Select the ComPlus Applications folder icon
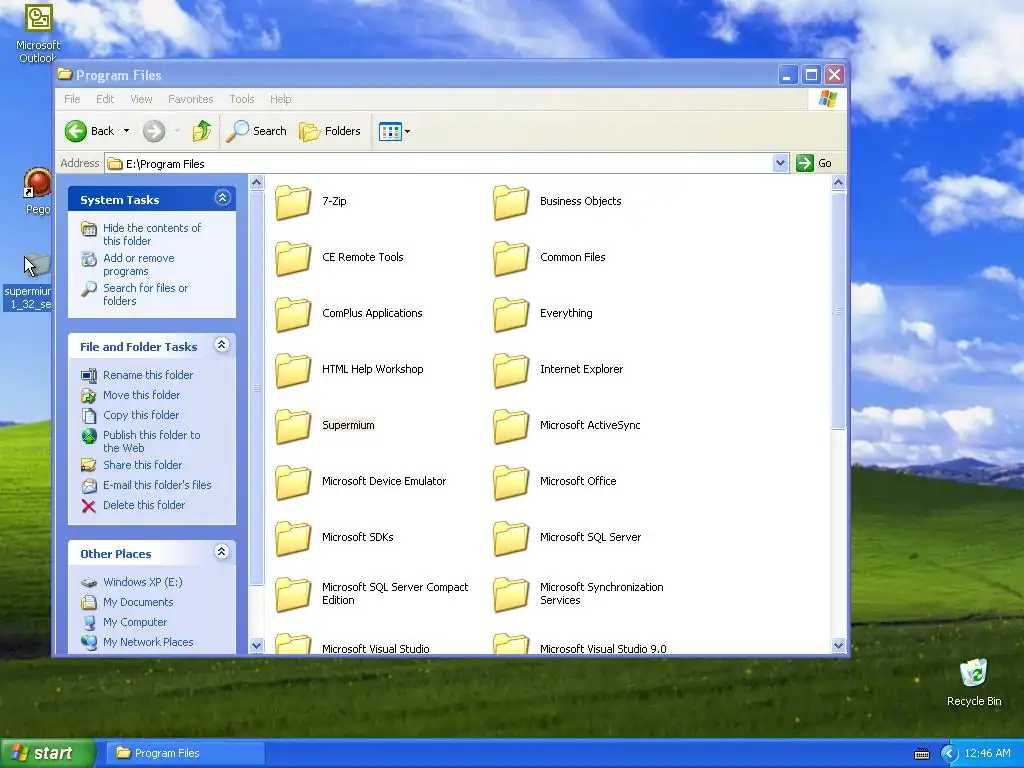The image size is (1024, 768). 293,314
